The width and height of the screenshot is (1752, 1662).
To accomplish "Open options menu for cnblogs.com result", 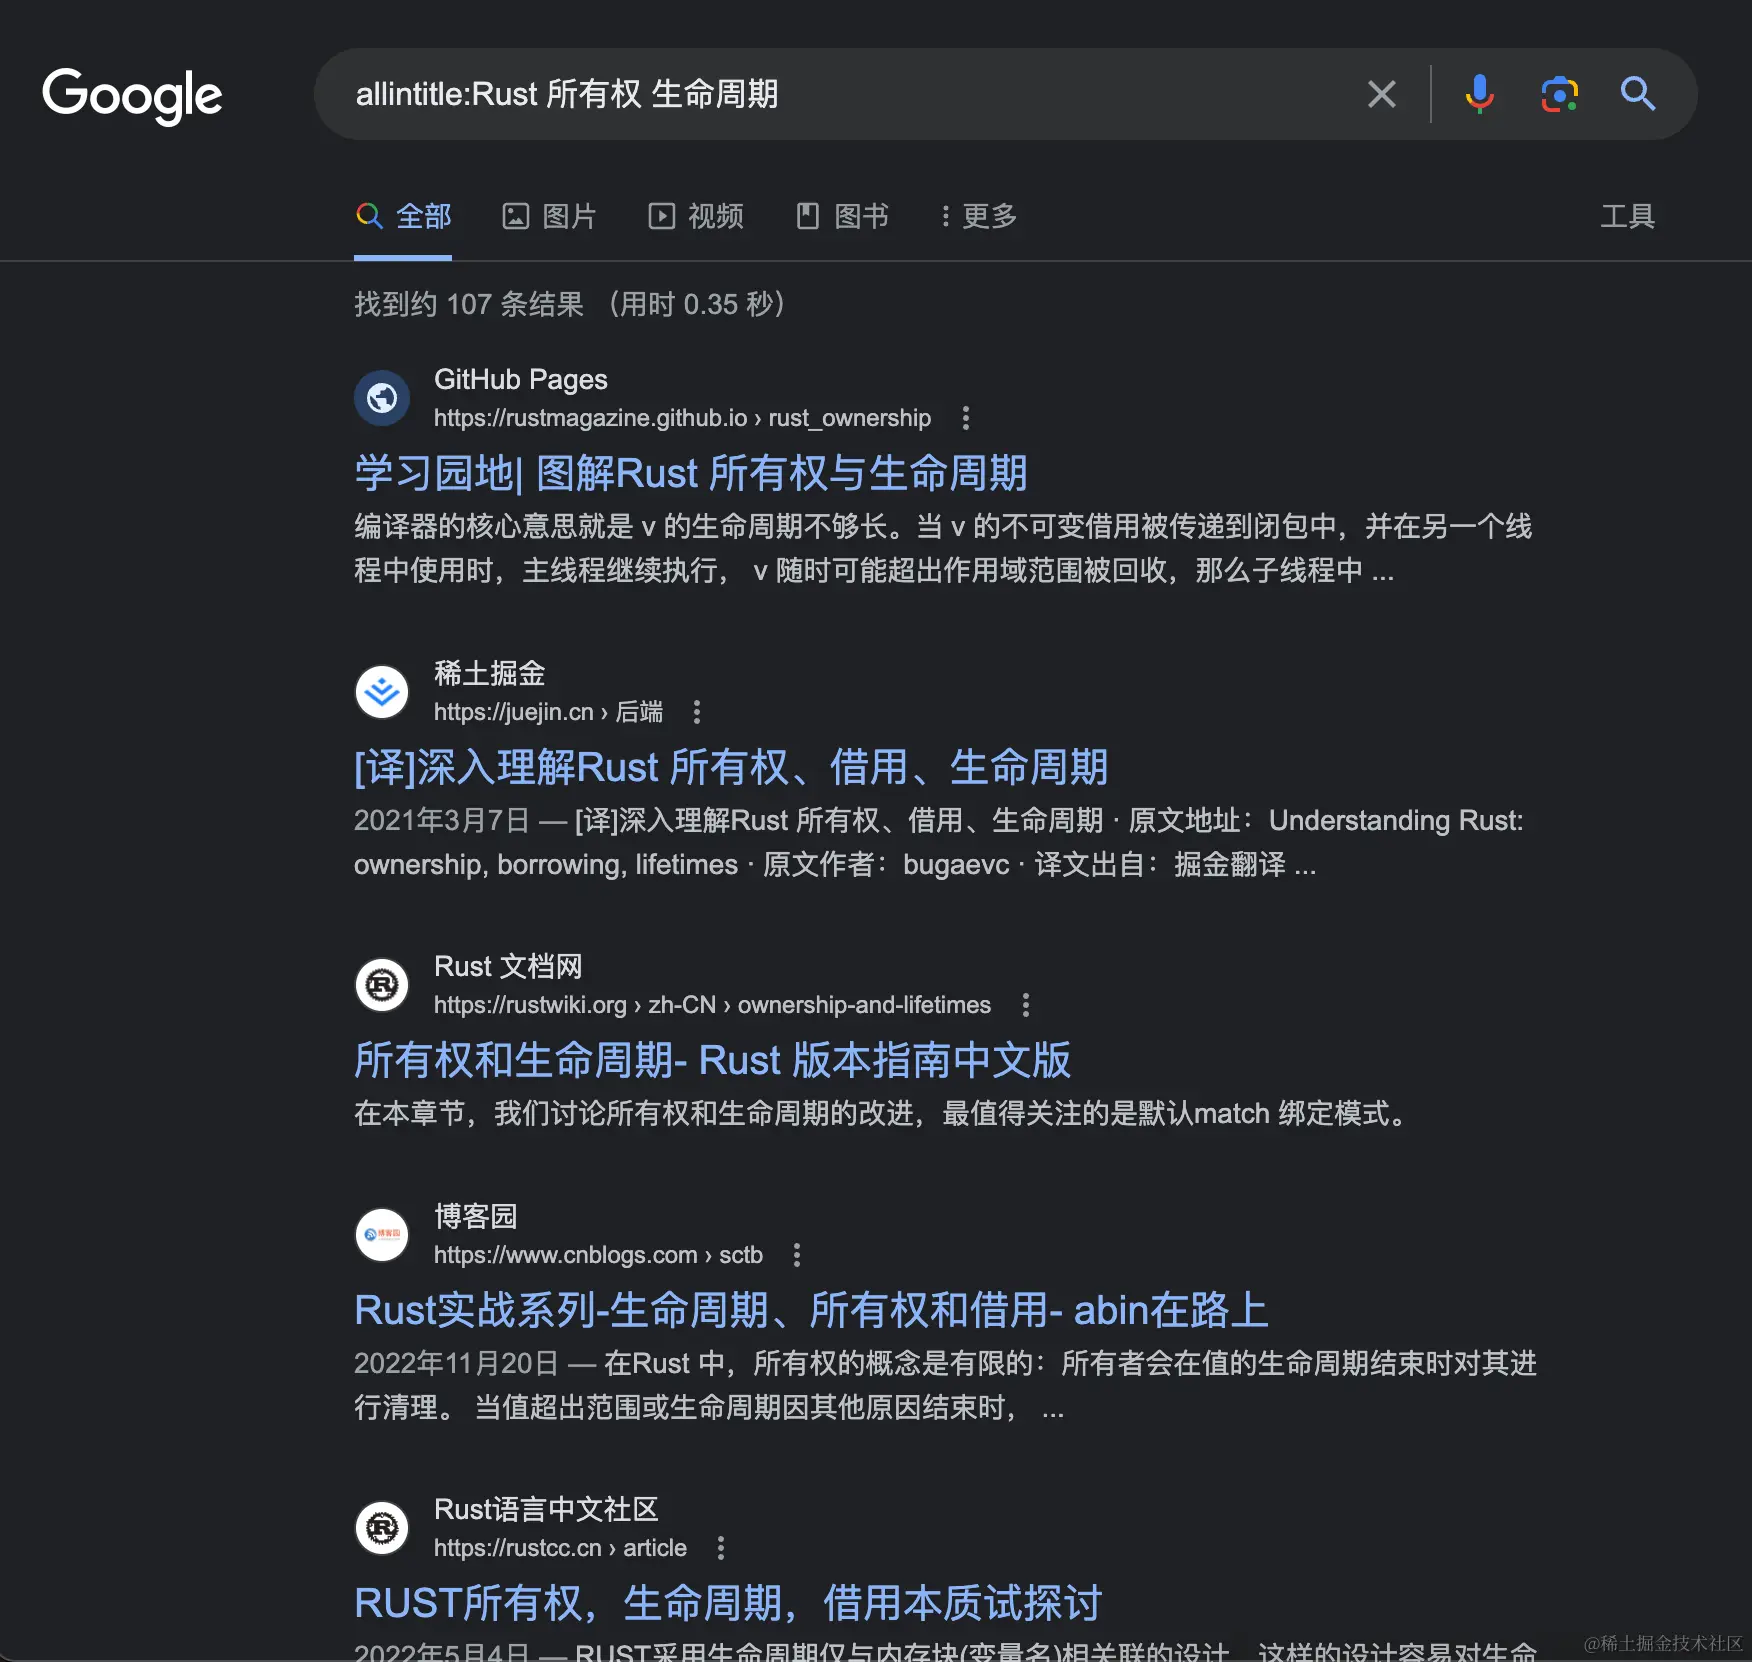I will (x=797, y=1255).
